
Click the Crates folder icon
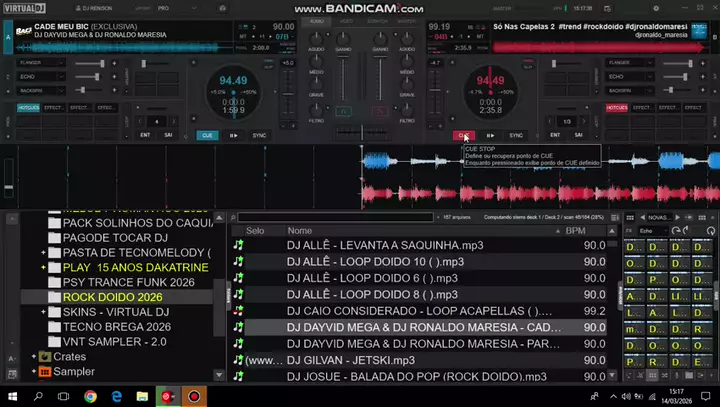coord(45,356)
